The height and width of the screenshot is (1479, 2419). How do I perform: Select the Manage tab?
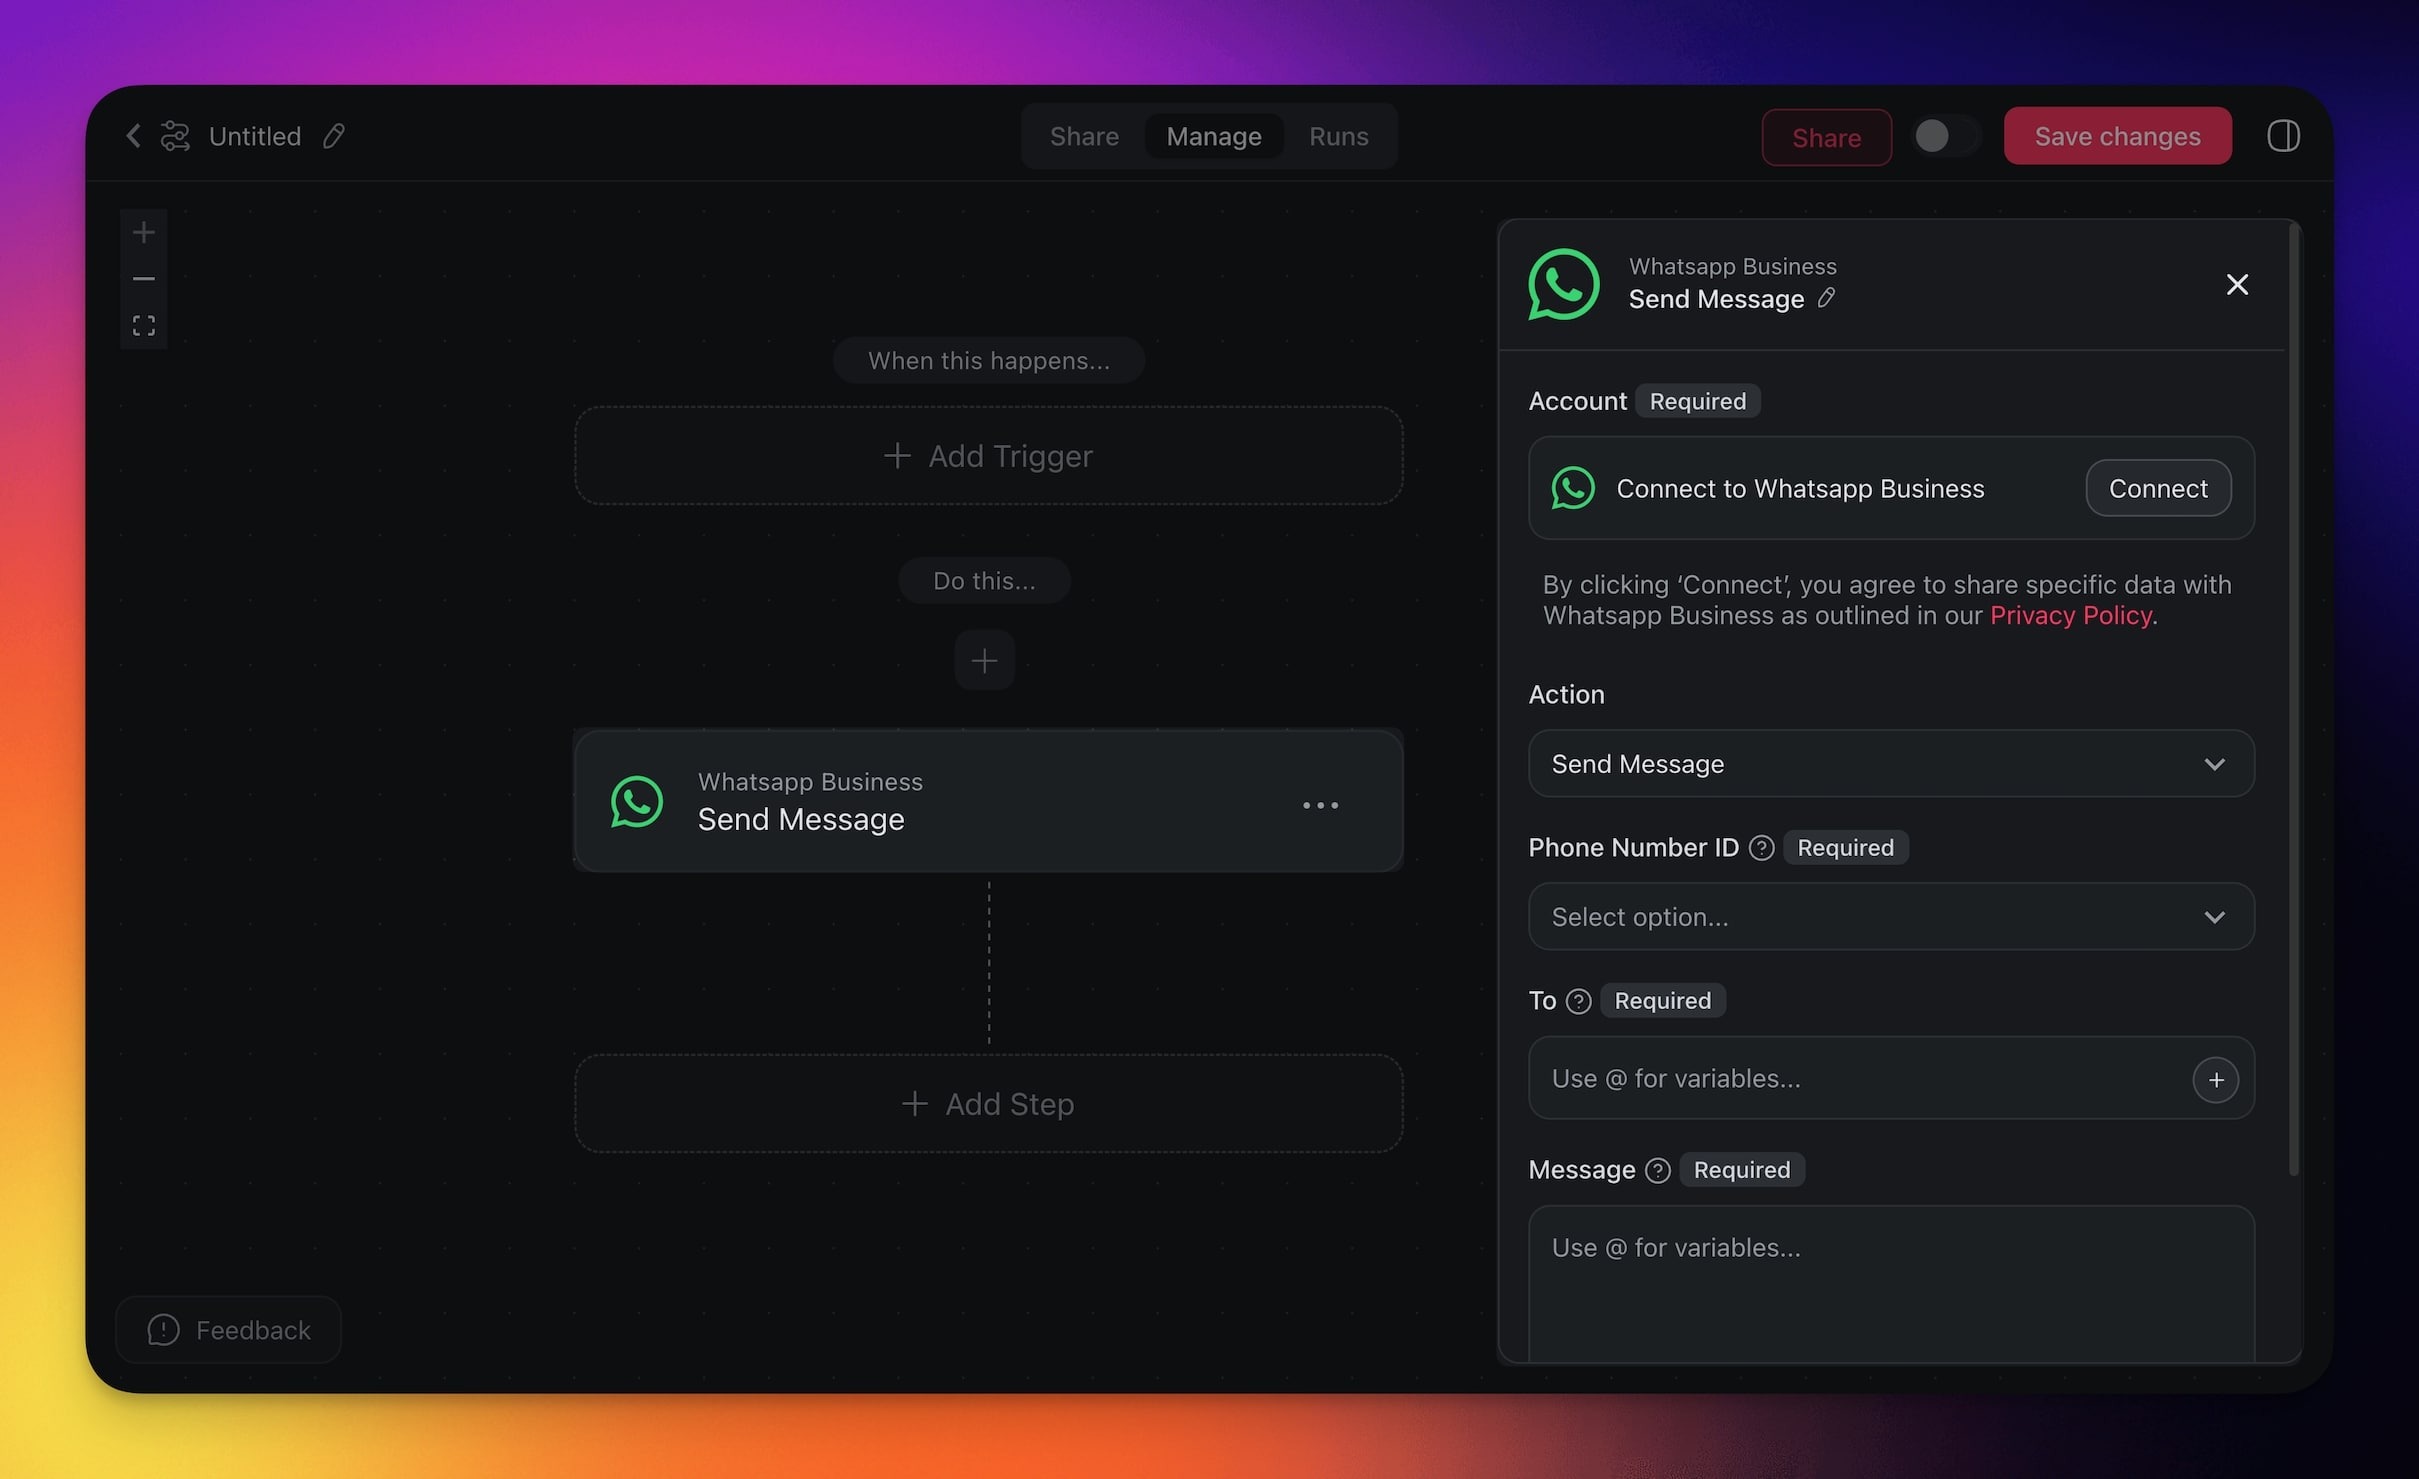pyautogui.click(x=1213, y=136)
